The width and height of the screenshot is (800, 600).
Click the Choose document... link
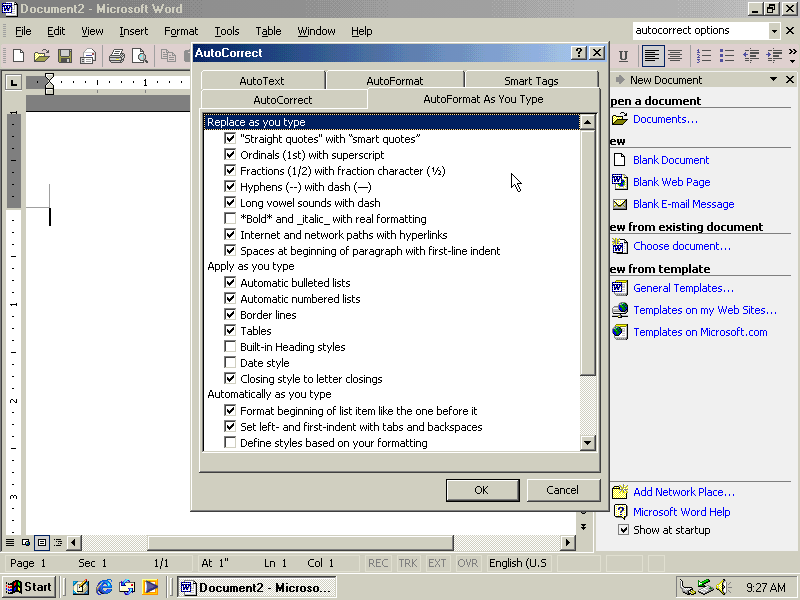pyautogui.click(x=682, y=246)
